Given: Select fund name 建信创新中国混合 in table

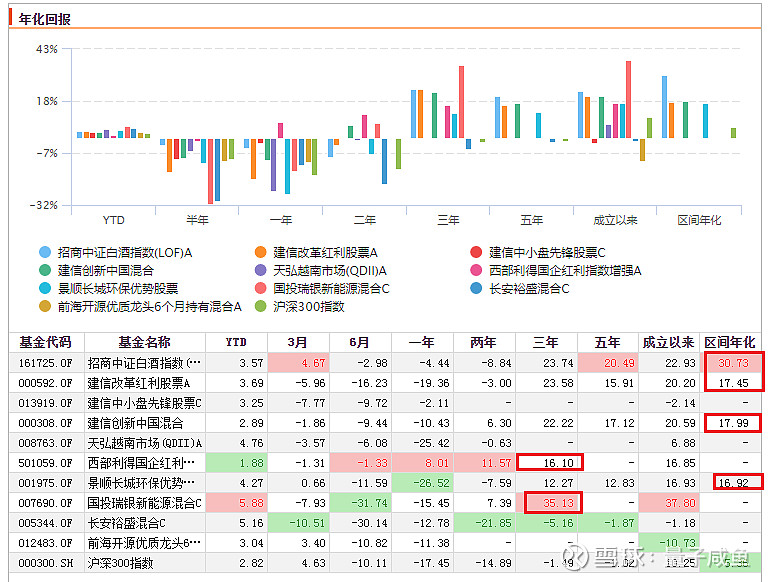Looking at the screenshot, I should click(x=135, y=423).
